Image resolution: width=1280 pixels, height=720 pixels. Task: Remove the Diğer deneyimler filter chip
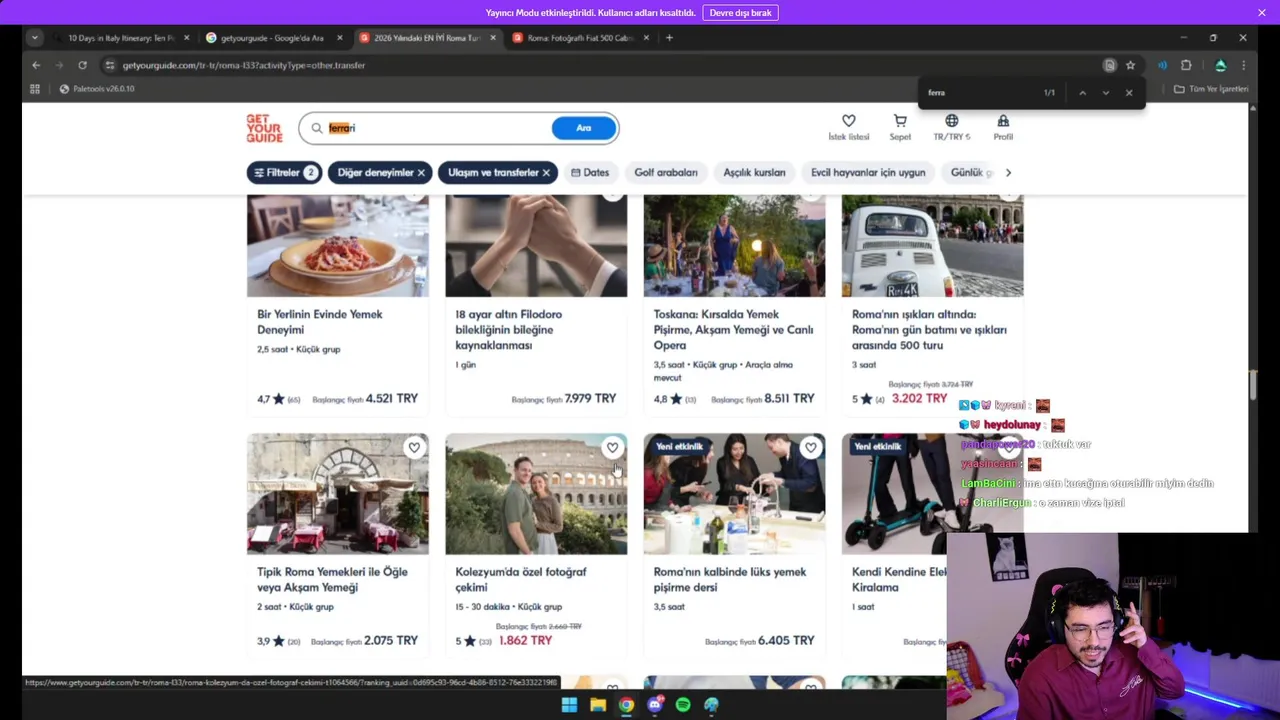(421, 173)
